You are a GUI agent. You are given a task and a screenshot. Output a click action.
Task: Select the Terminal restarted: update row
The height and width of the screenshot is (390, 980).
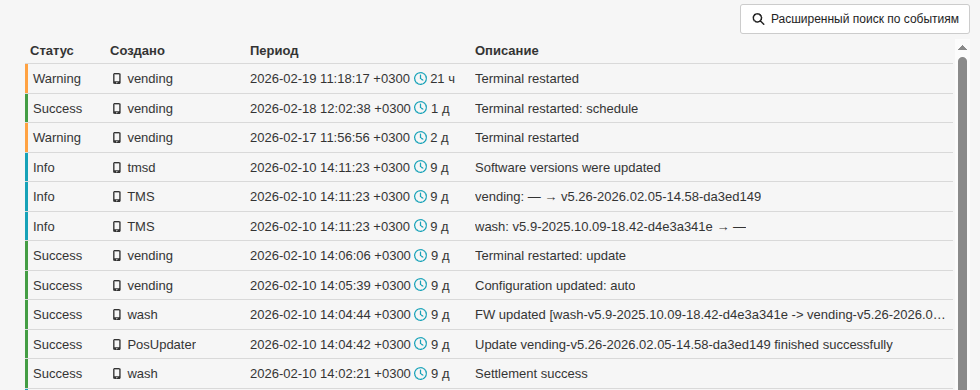[x=489, y=256]
